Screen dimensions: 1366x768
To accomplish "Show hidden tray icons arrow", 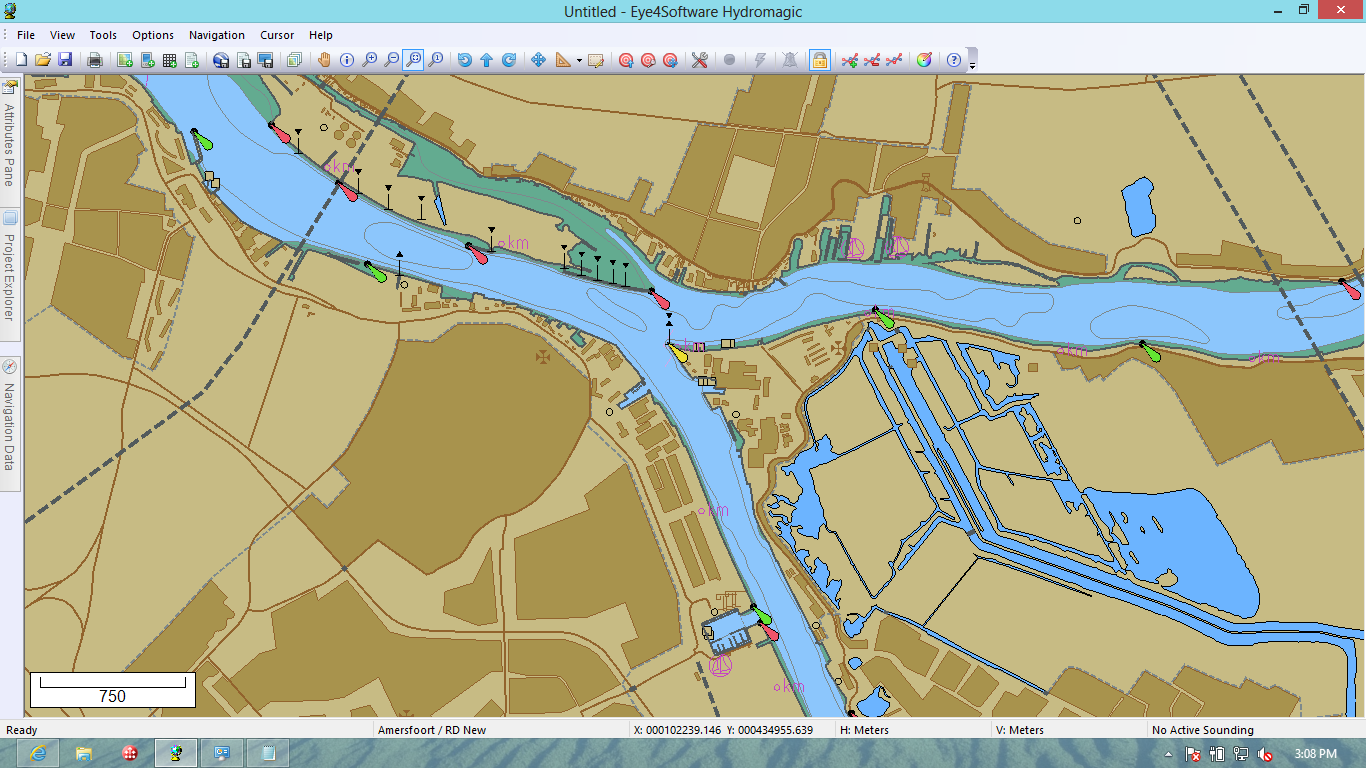I will (x=1169, y=754).
